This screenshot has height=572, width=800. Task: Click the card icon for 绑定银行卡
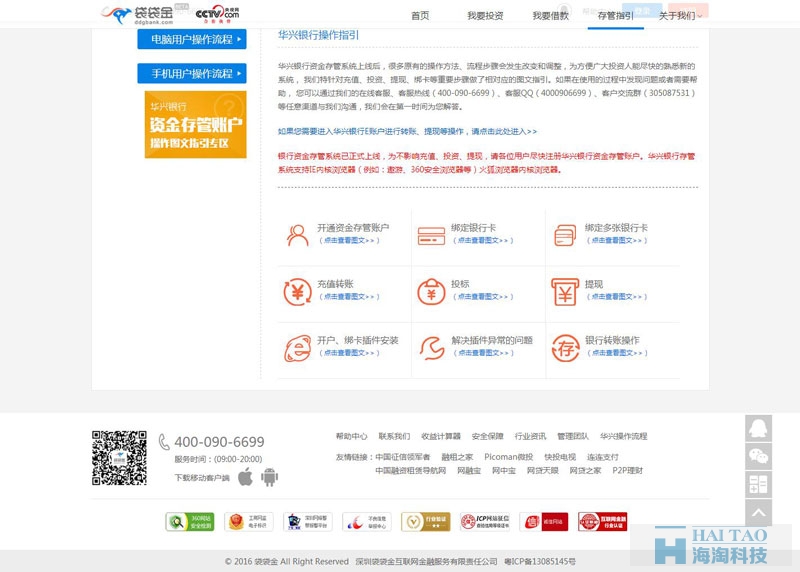click(x=431, y=236)
